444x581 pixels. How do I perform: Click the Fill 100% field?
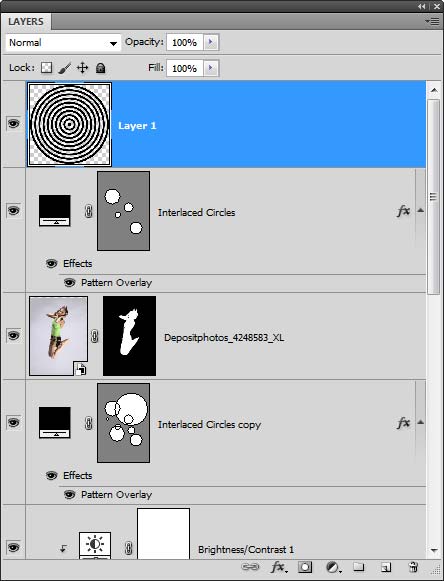pos(185,68)
